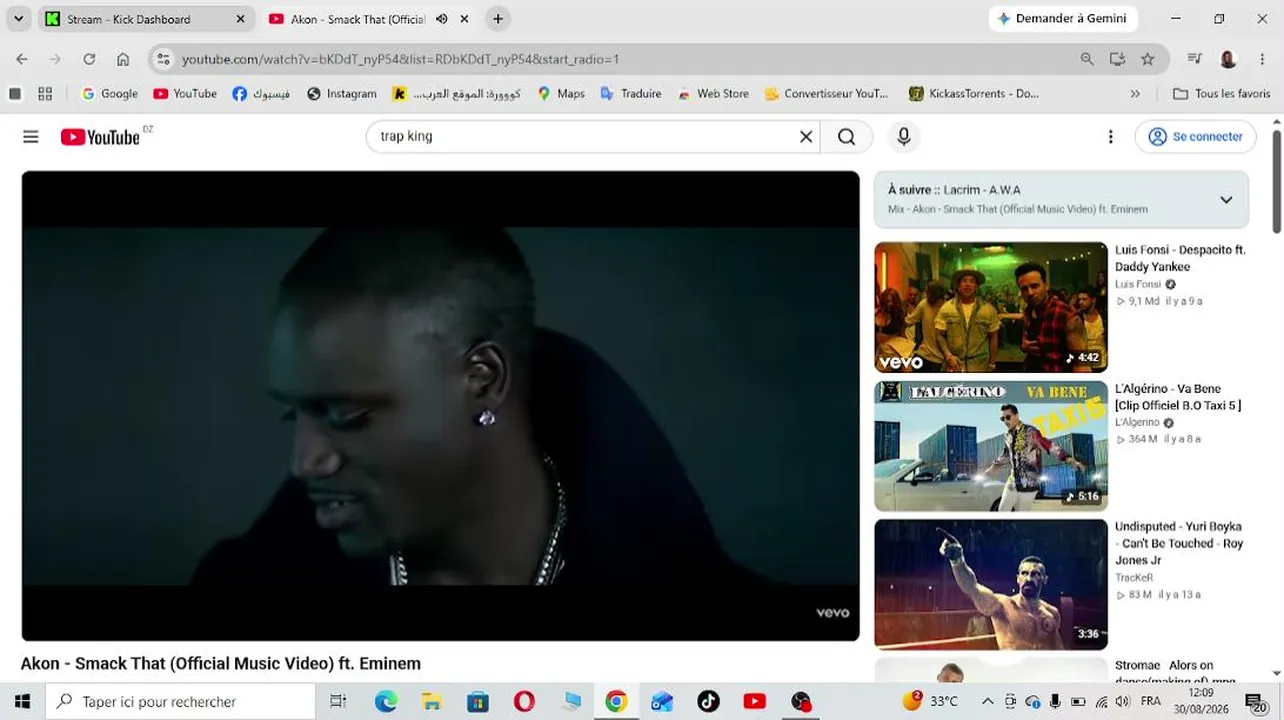Open 'Undisputed - Yuri Boyka' video title
The width and height of the screenshot is (1284, 720).
point(1179,543)
